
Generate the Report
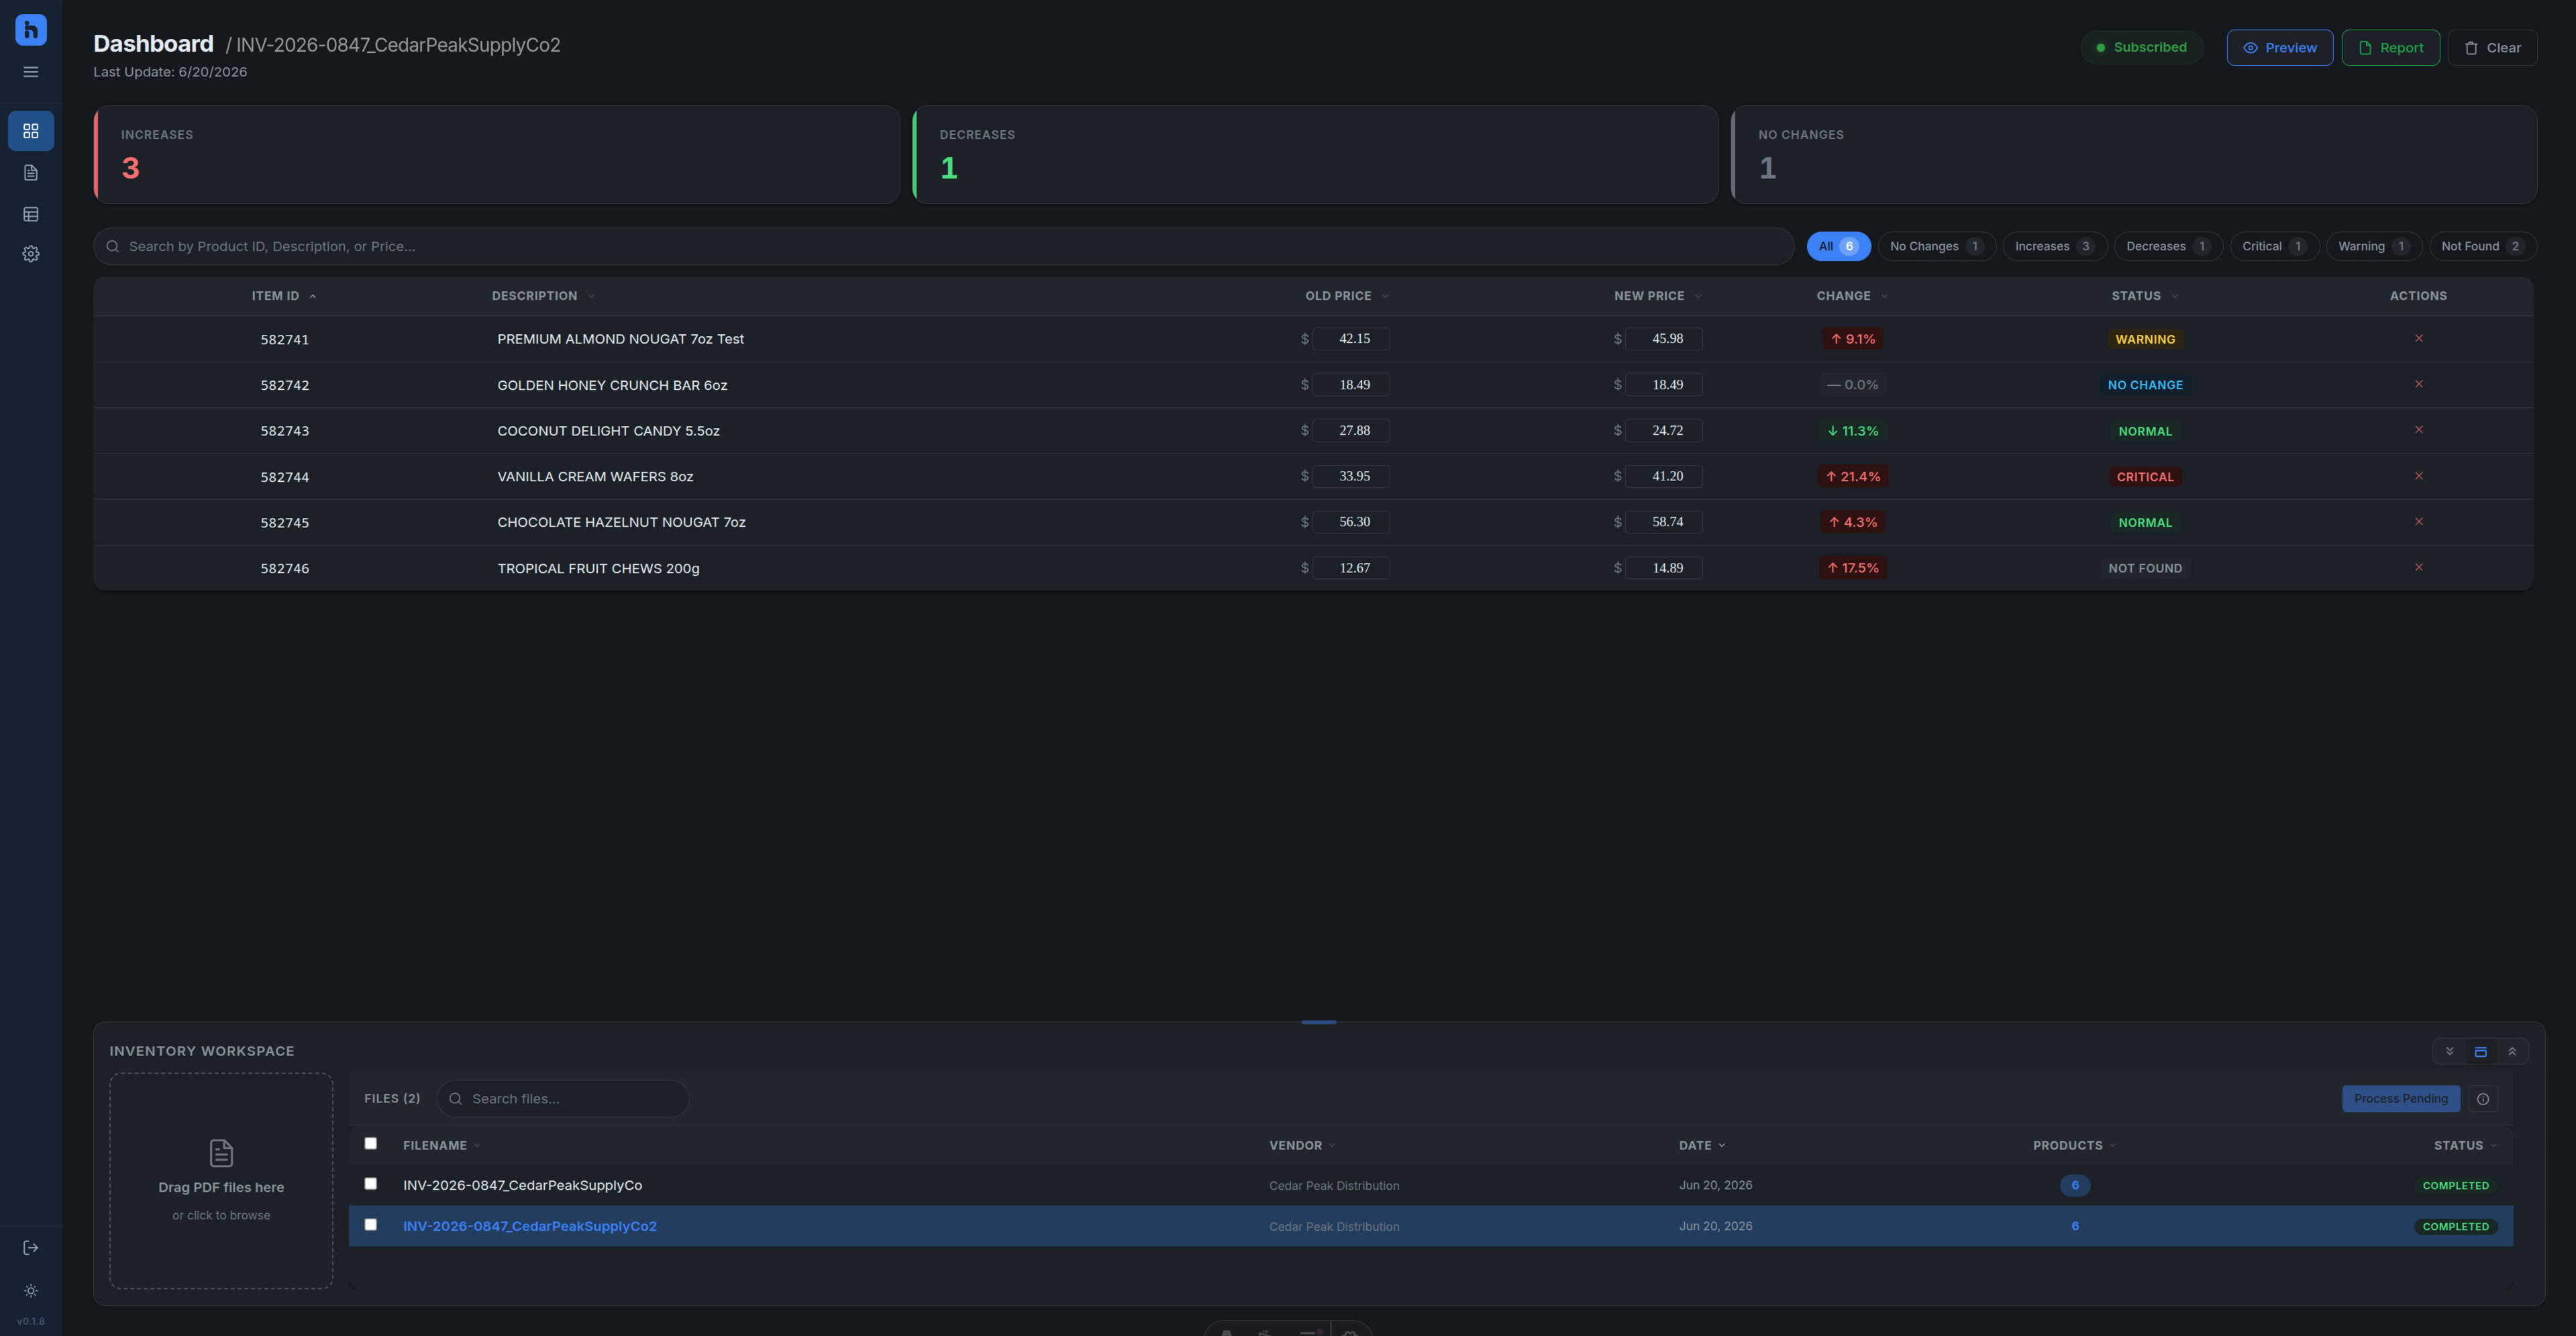coord(2390,47)
